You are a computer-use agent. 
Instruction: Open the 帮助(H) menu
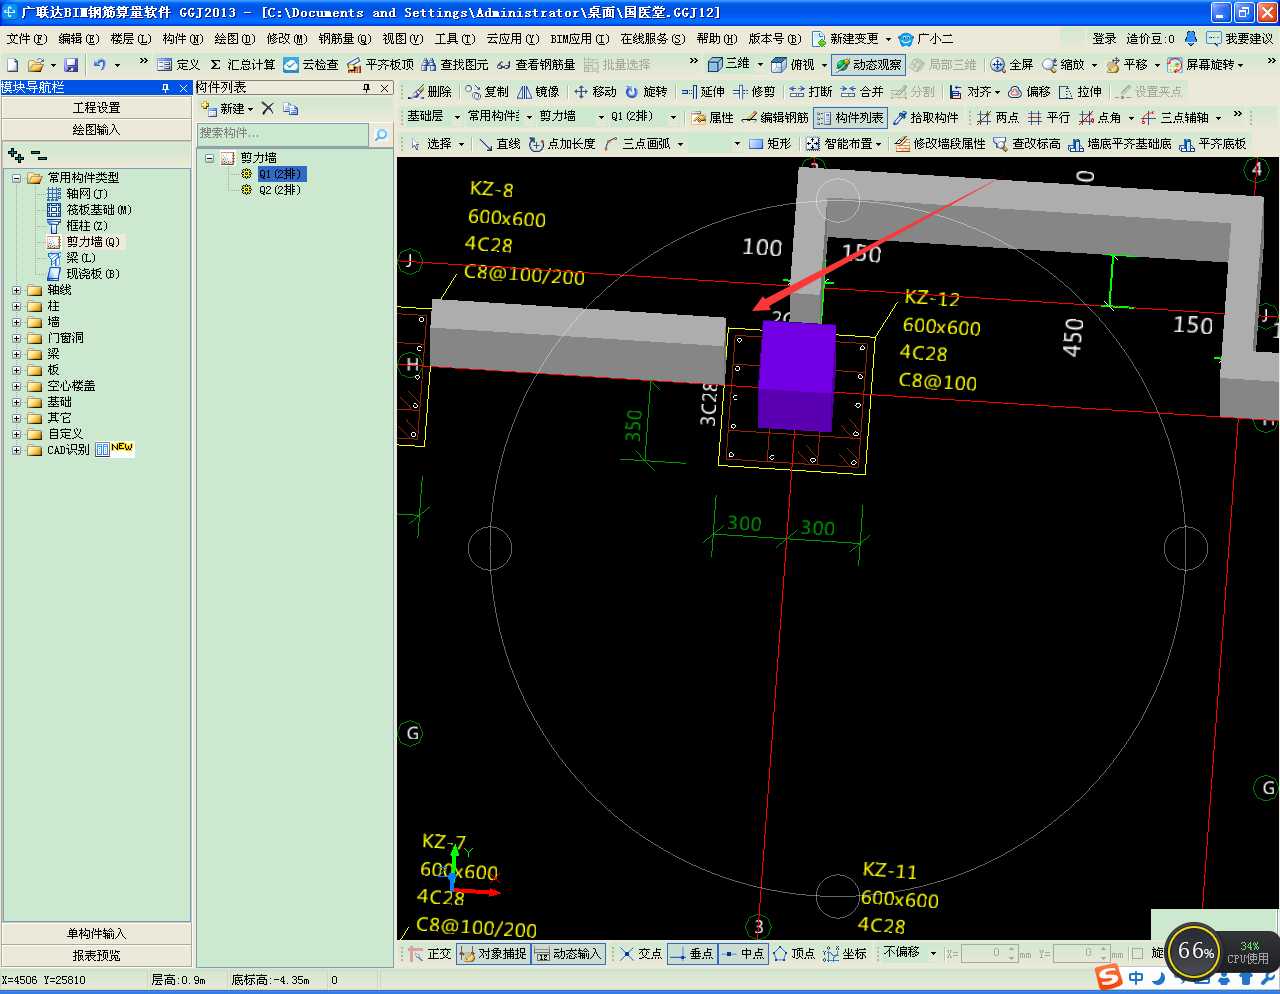tap(717, 39)
